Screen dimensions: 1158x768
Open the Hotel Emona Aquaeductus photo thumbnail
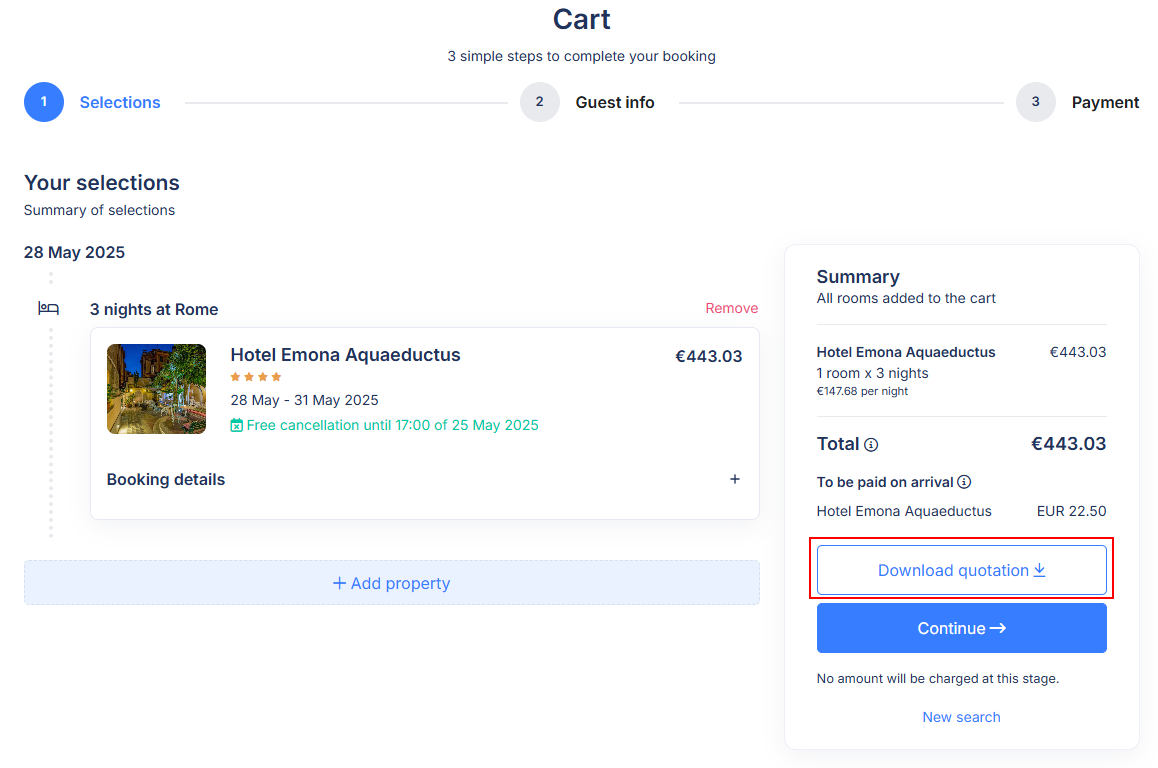[156, 389]
